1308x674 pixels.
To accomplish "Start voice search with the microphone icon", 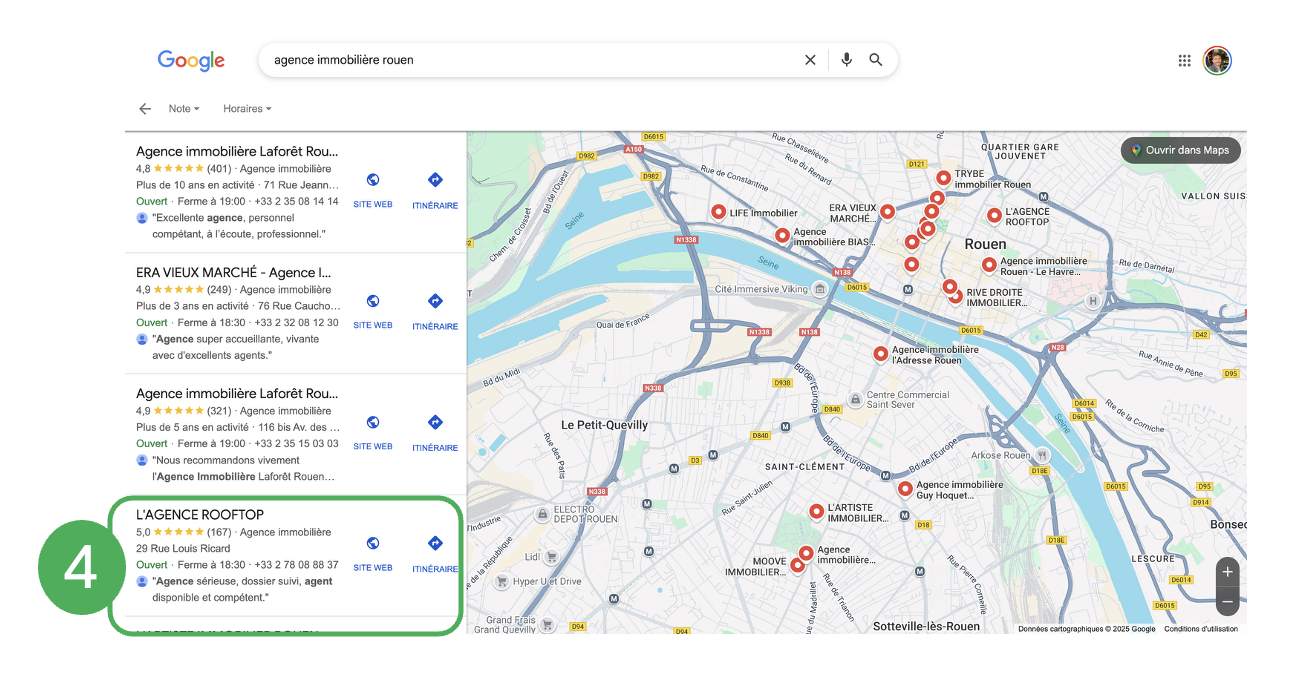I will [846, 60].
